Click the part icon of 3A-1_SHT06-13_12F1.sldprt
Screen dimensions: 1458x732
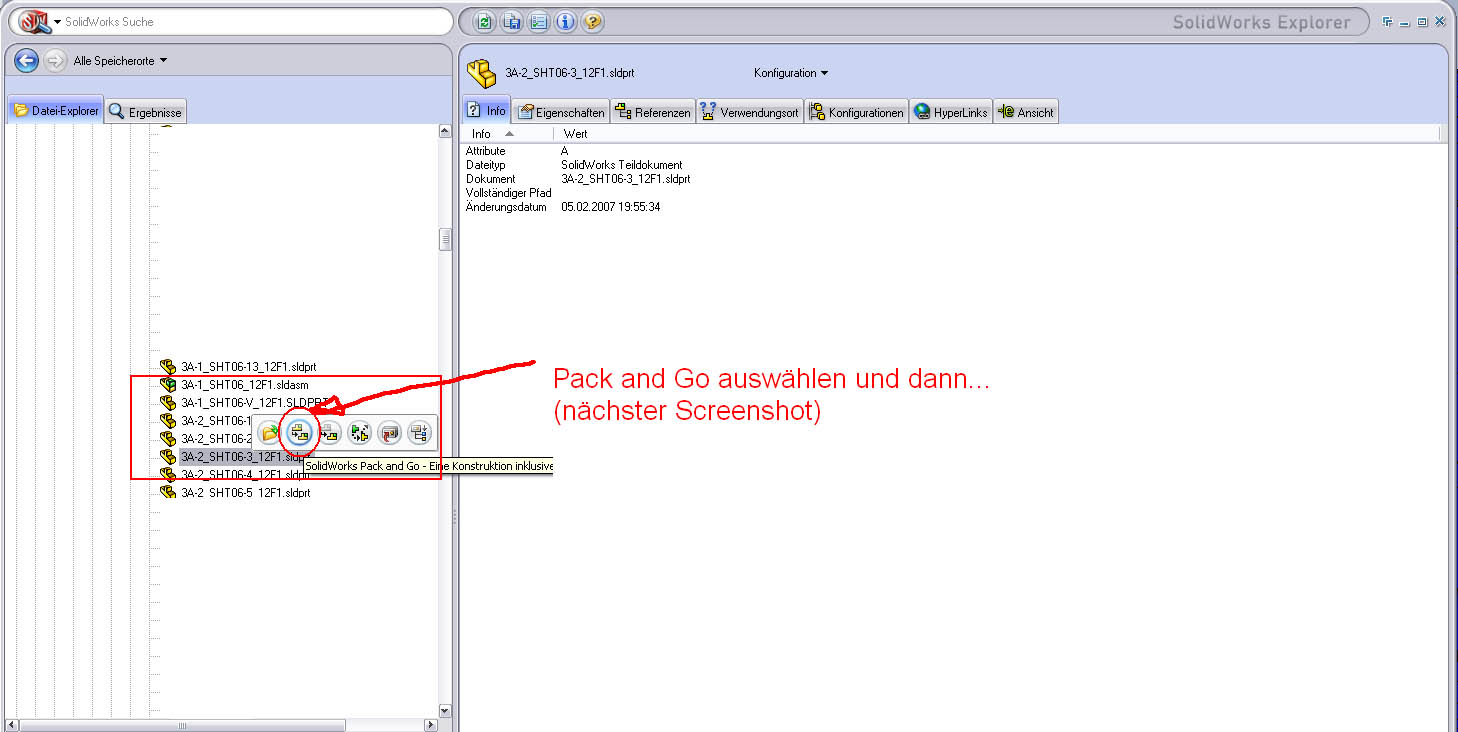click(168, 366)
